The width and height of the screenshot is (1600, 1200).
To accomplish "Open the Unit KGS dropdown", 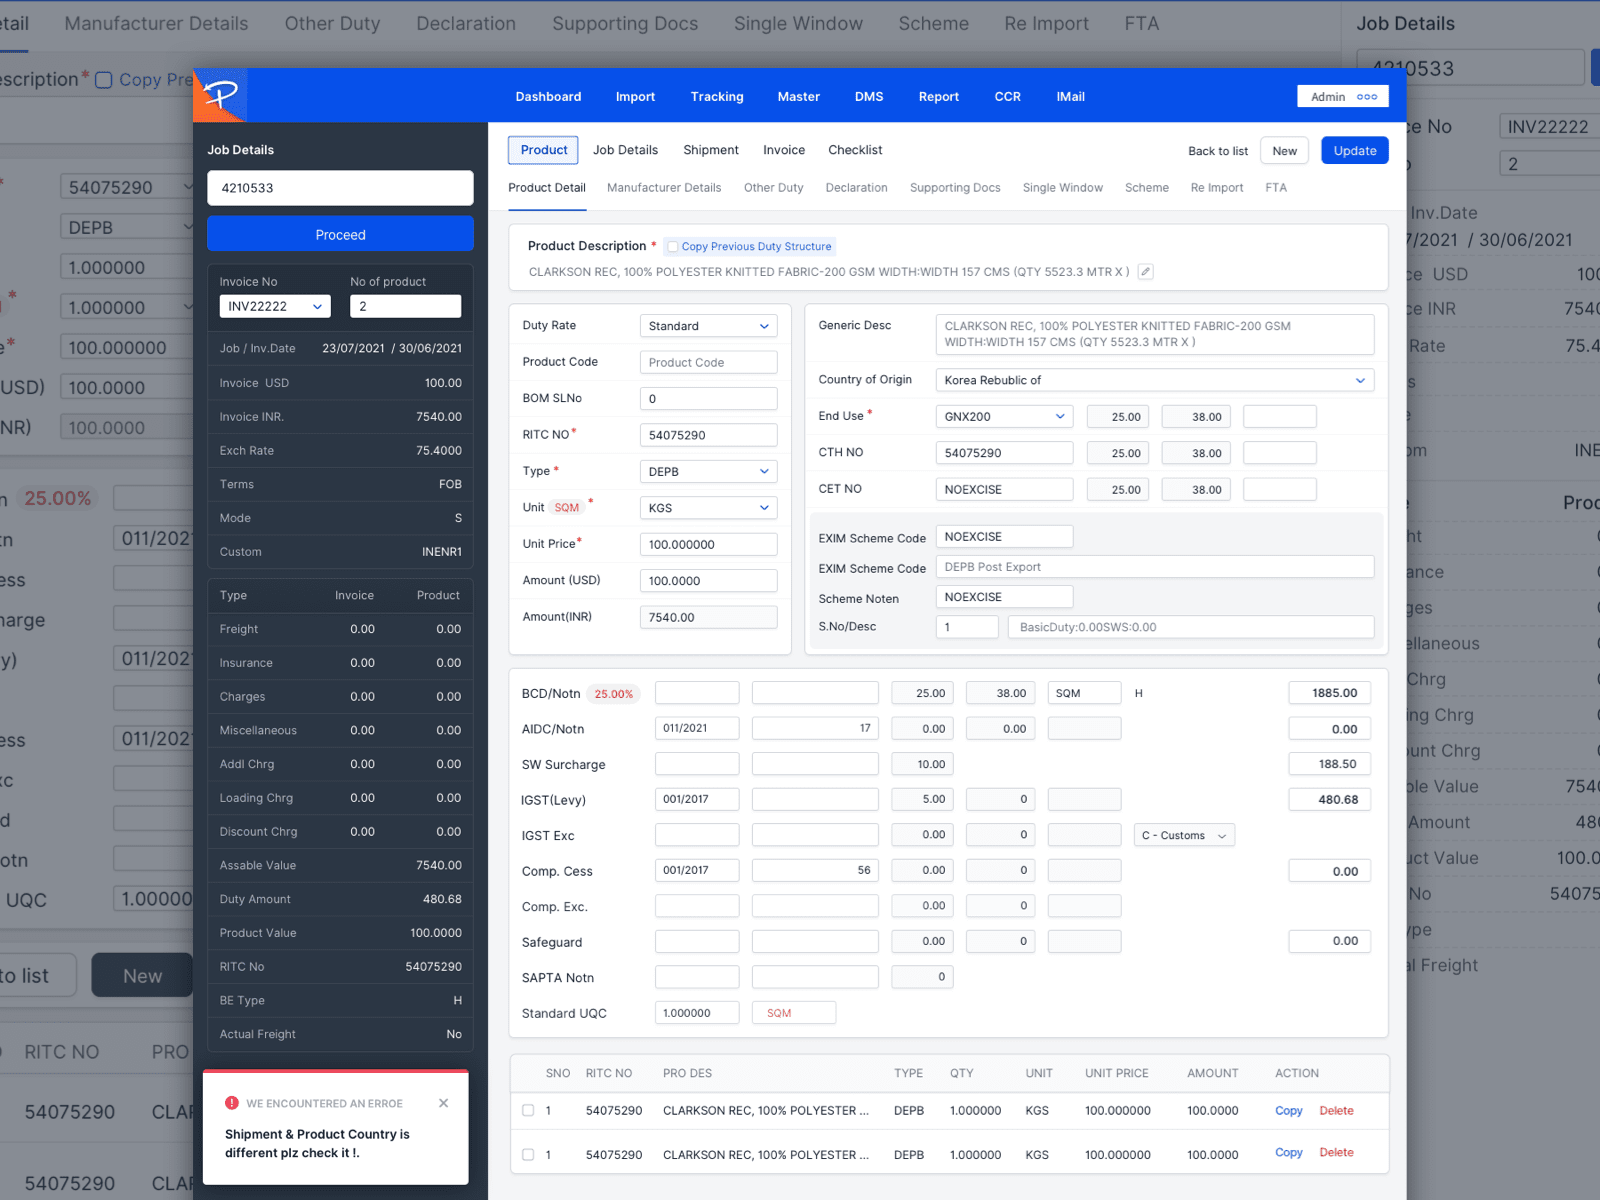I will point(708,508).
